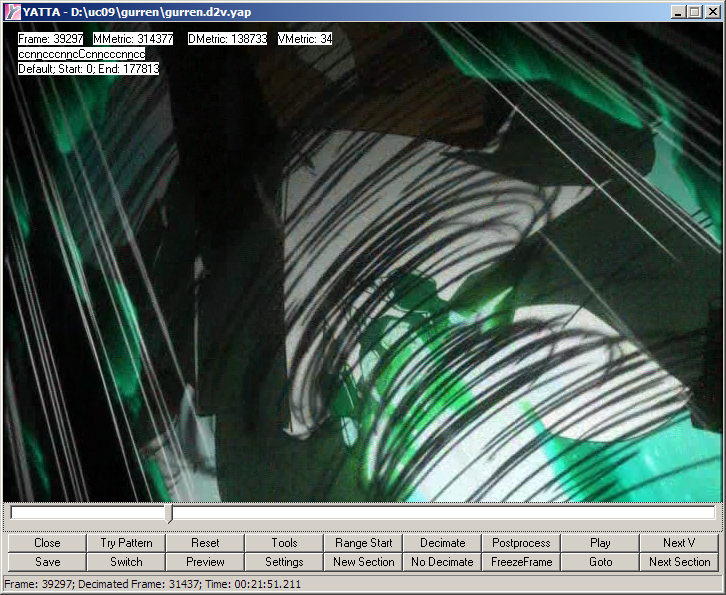726x595 pixels.
Task: Go to the Next Section
Action: (679, 562)
